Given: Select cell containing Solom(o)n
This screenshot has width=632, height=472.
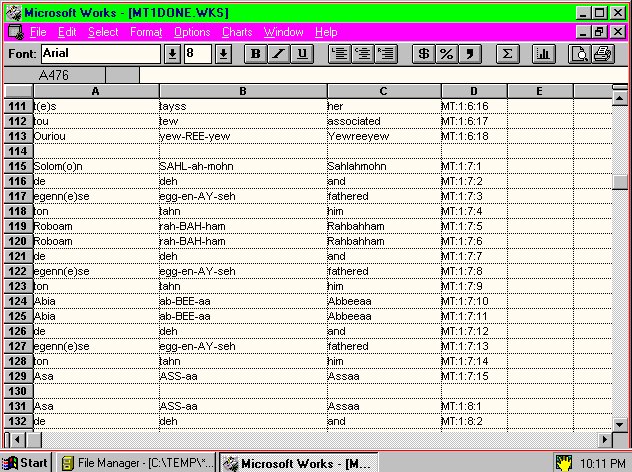Looking at the screenshot, I should point(96,166).
